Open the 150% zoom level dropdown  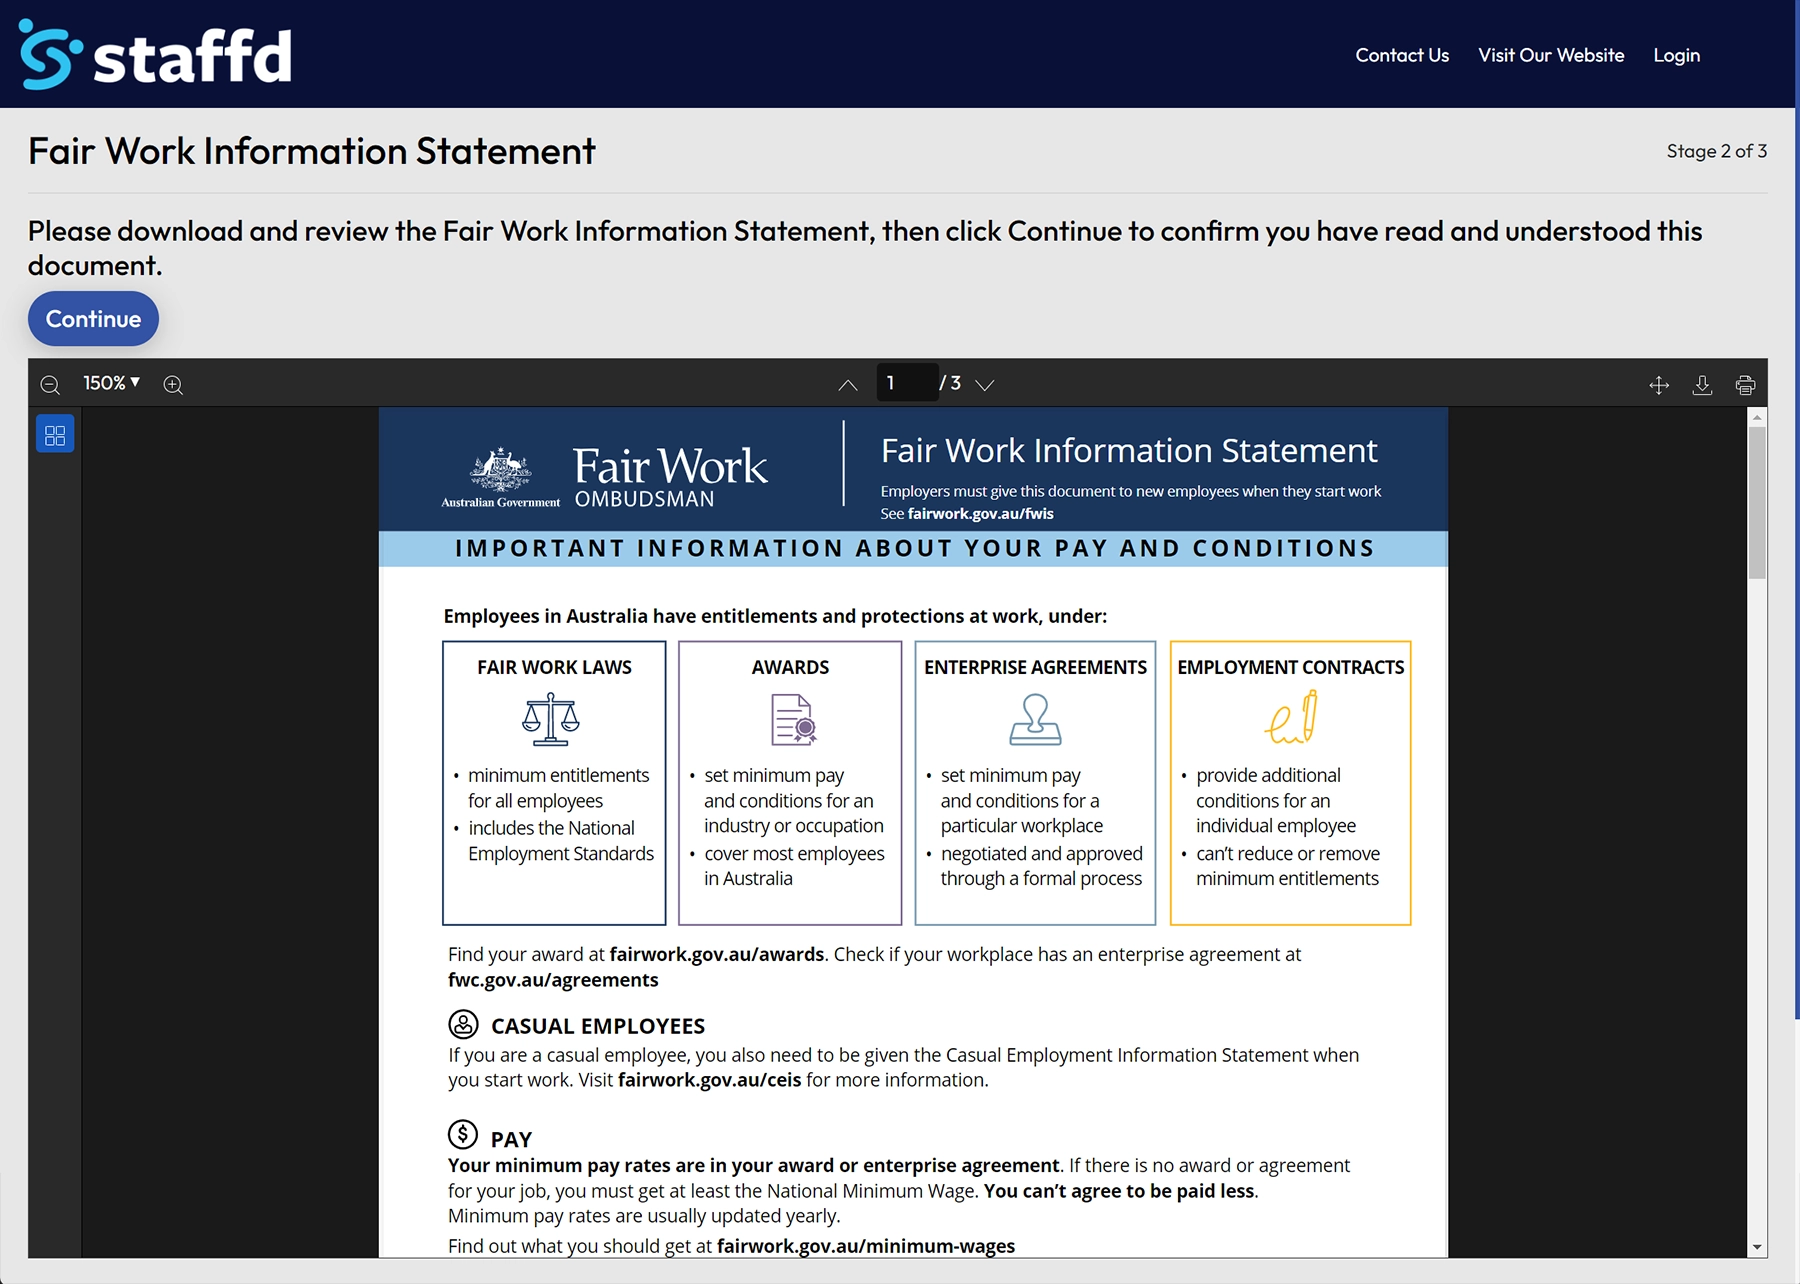tap(112, 383)
